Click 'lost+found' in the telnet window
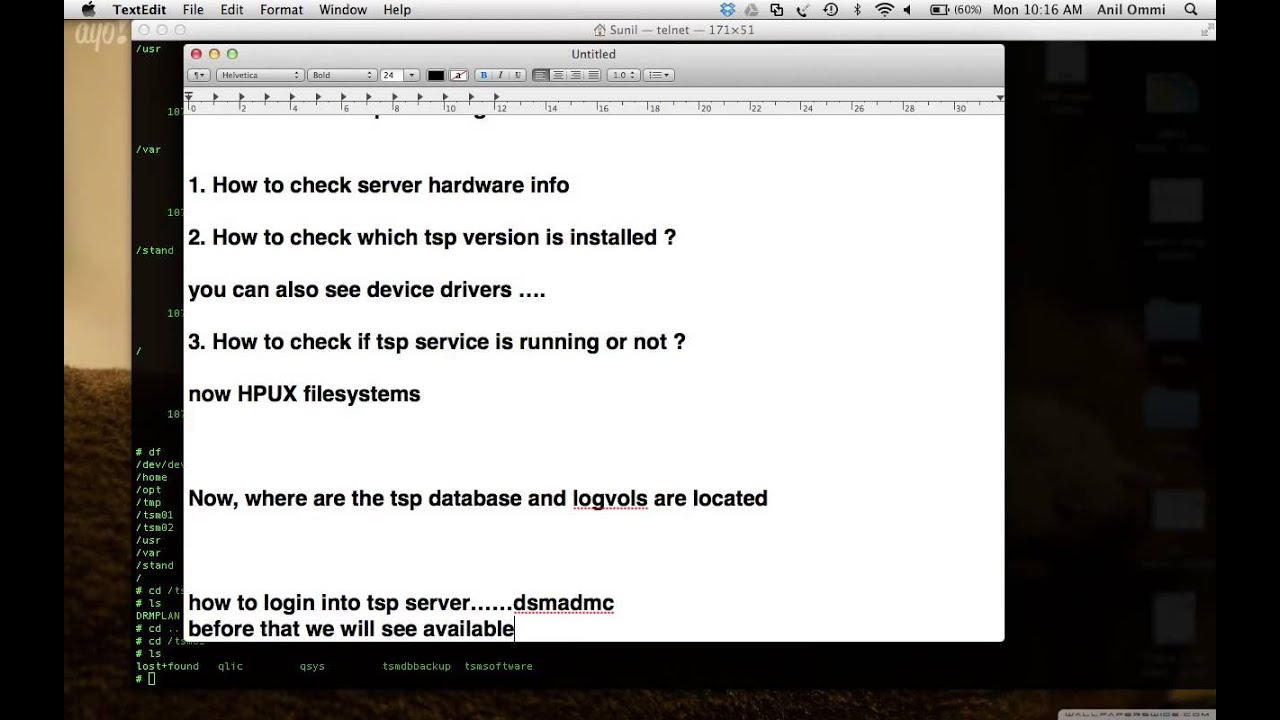The height and width of the screenshot is (720, 1280). tap(167, 666)
